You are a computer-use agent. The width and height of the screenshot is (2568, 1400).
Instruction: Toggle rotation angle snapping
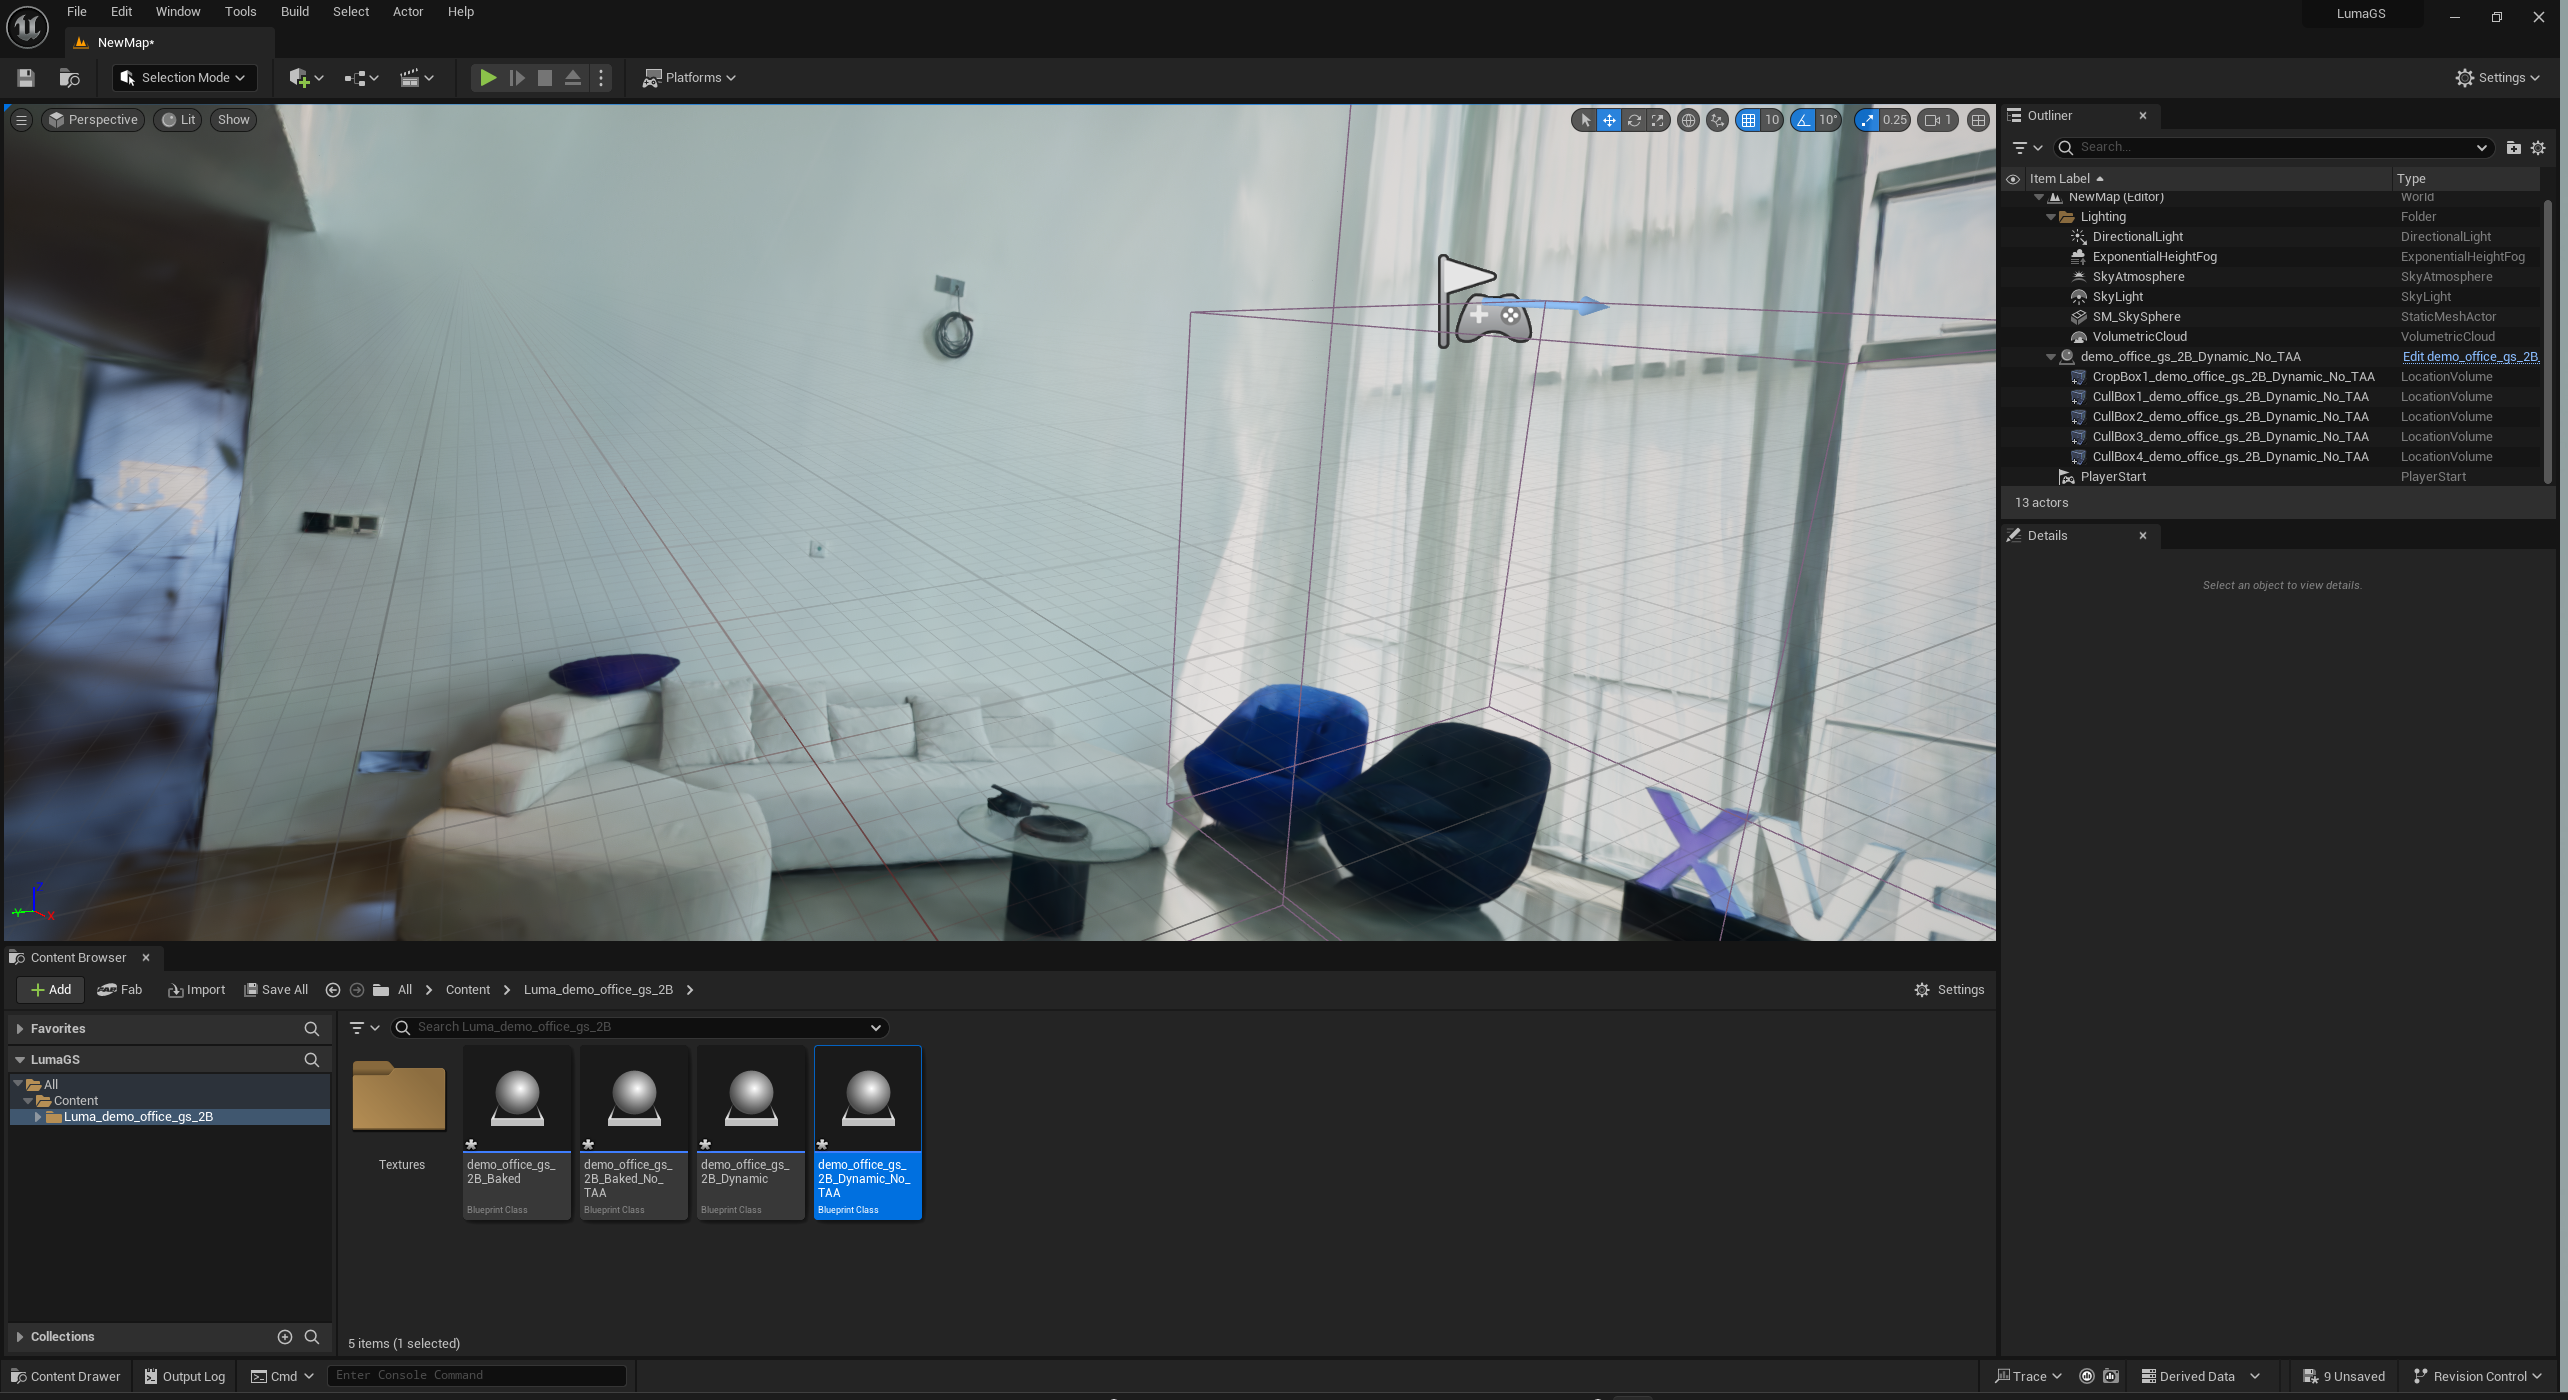(x=1803, y=120)
